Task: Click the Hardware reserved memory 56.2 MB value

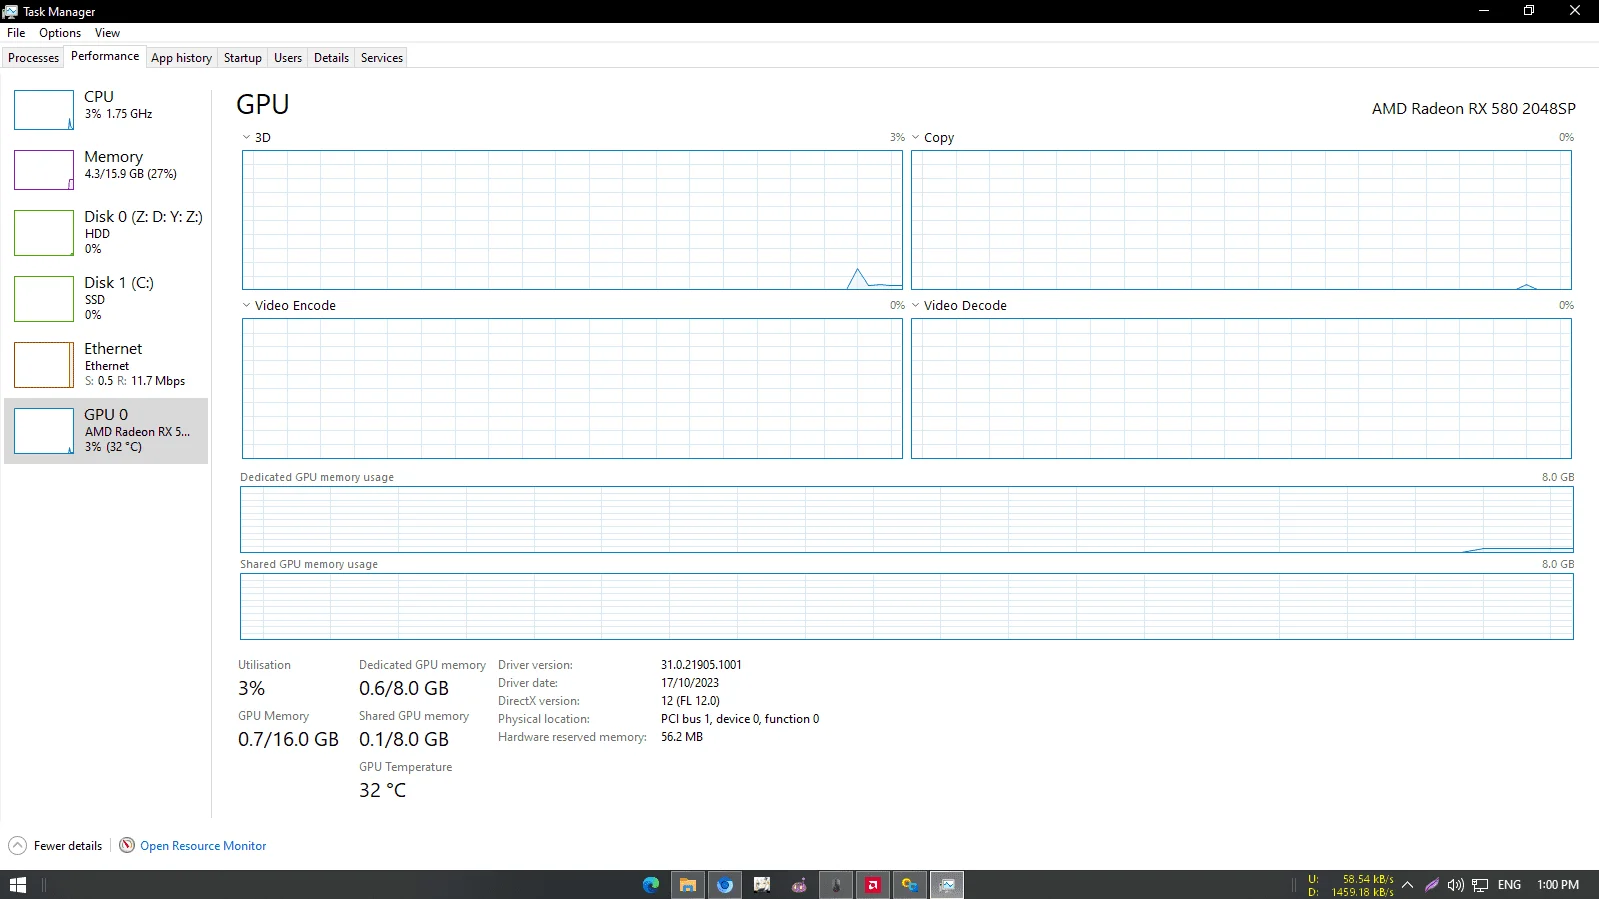Action: tap(681, 737)
